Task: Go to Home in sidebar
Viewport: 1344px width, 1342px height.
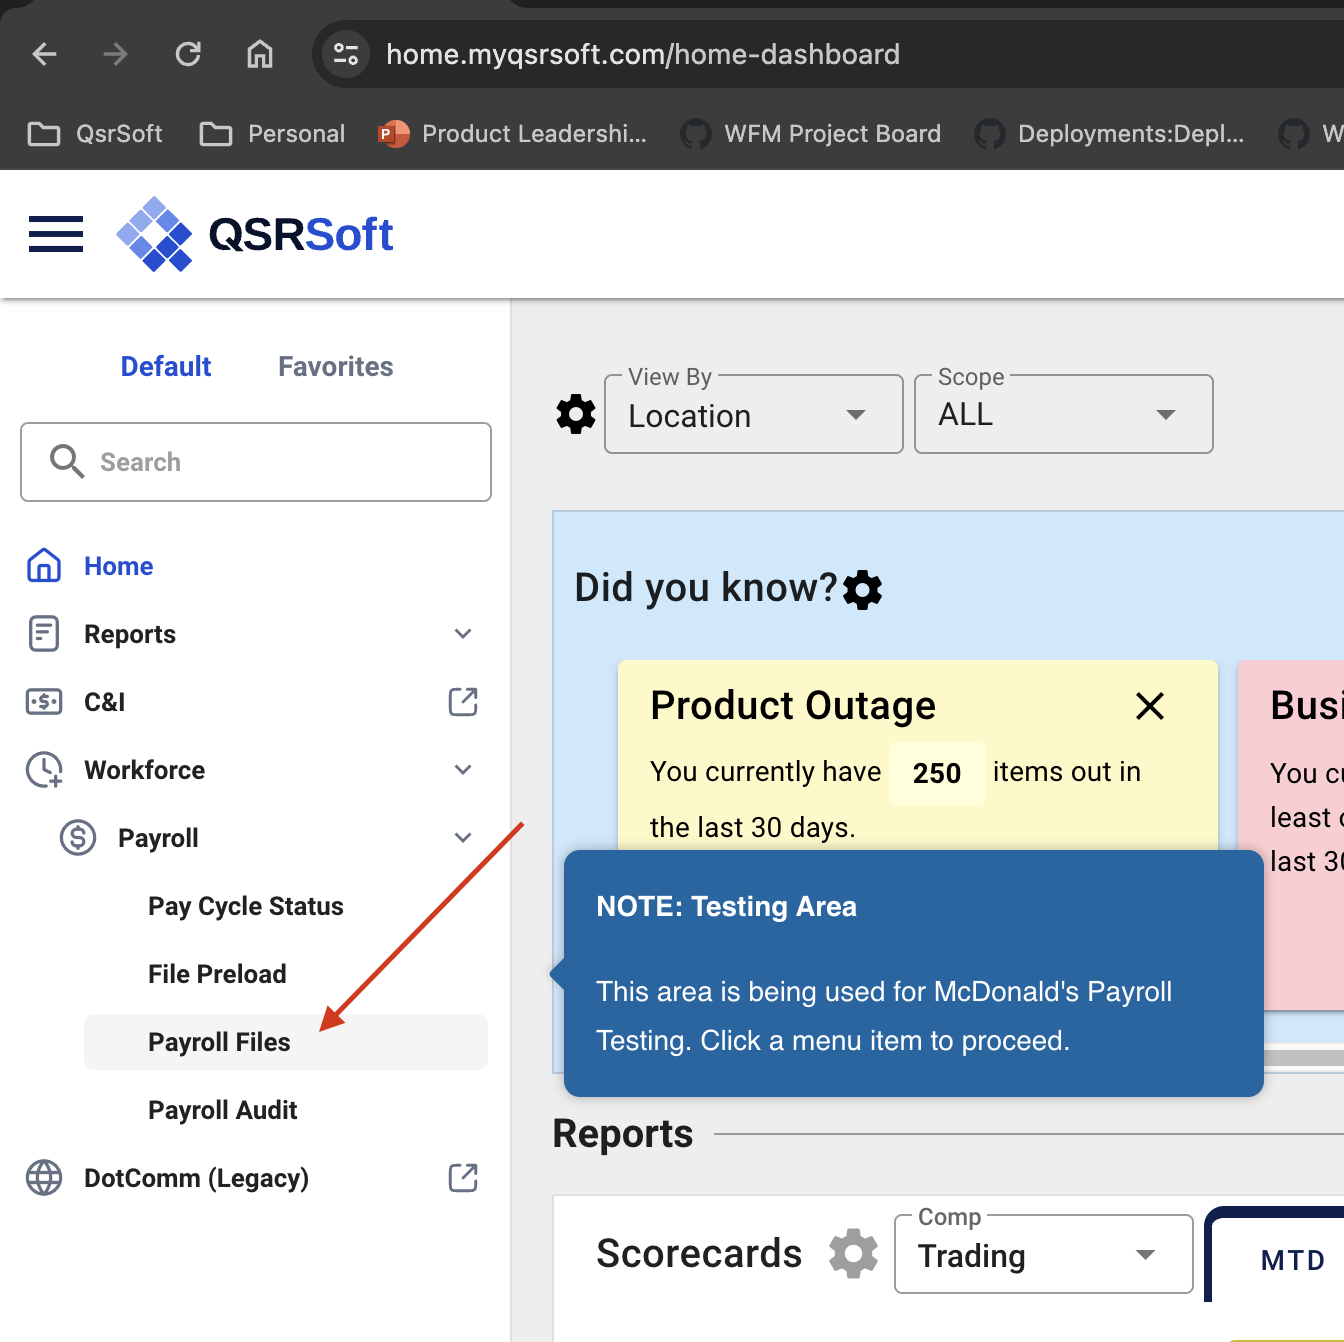Action: click(x=119, y=566)
